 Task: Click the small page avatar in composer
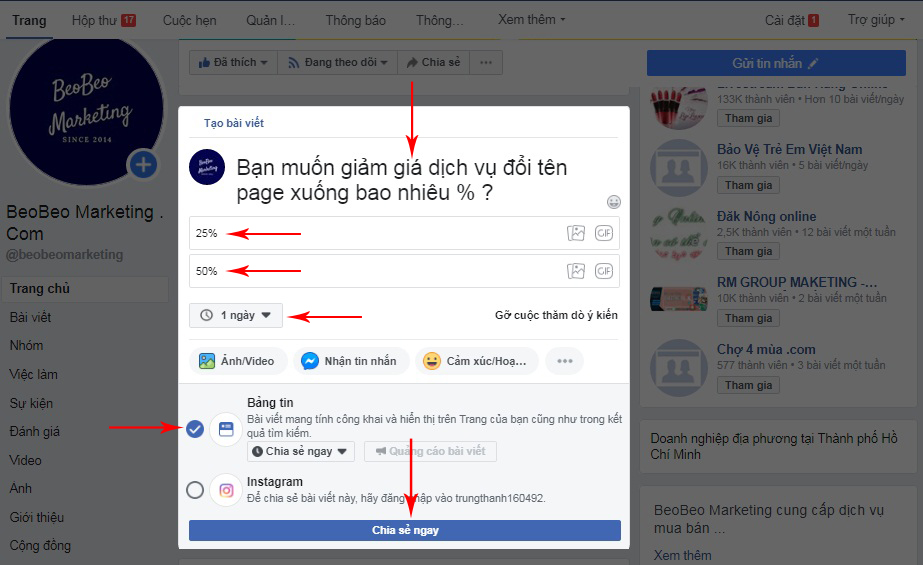[207, 167]
